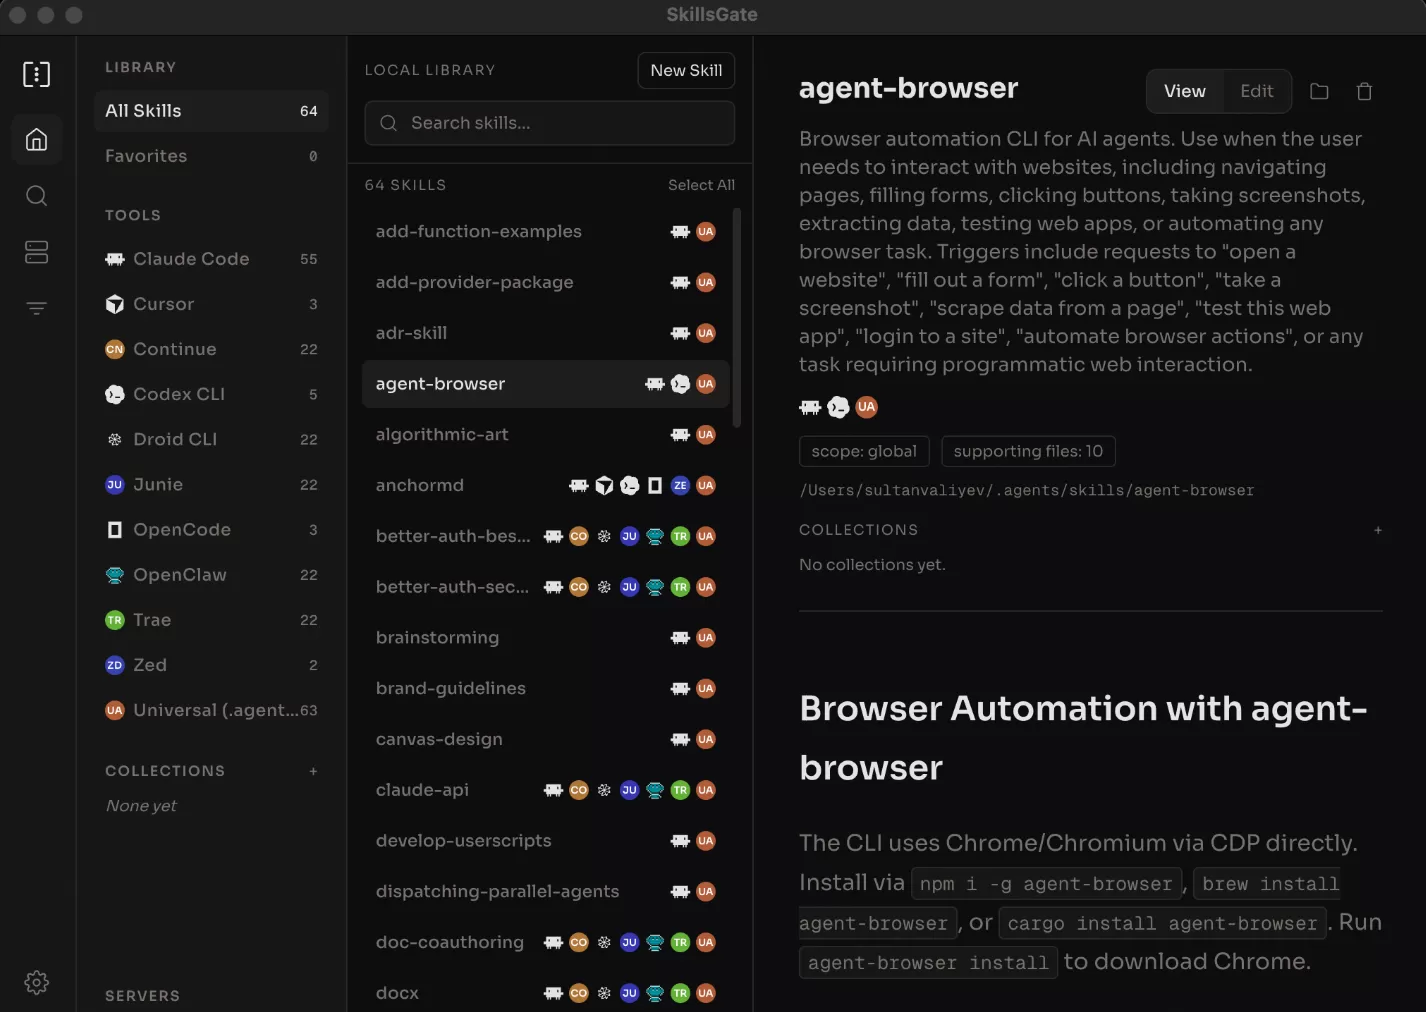Image resolution: width=1426 pixels, height=1012 pixels.
Task: Click the filter lines icon in left rail
Action: coord(36,308)
